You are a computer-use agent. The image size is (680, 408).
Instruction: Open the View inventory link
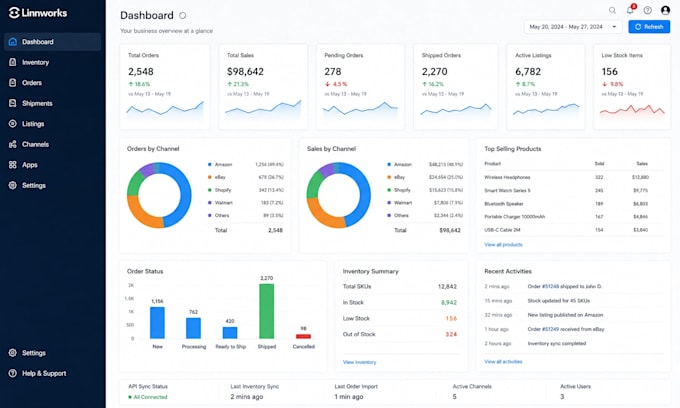(x=360, y=362)
